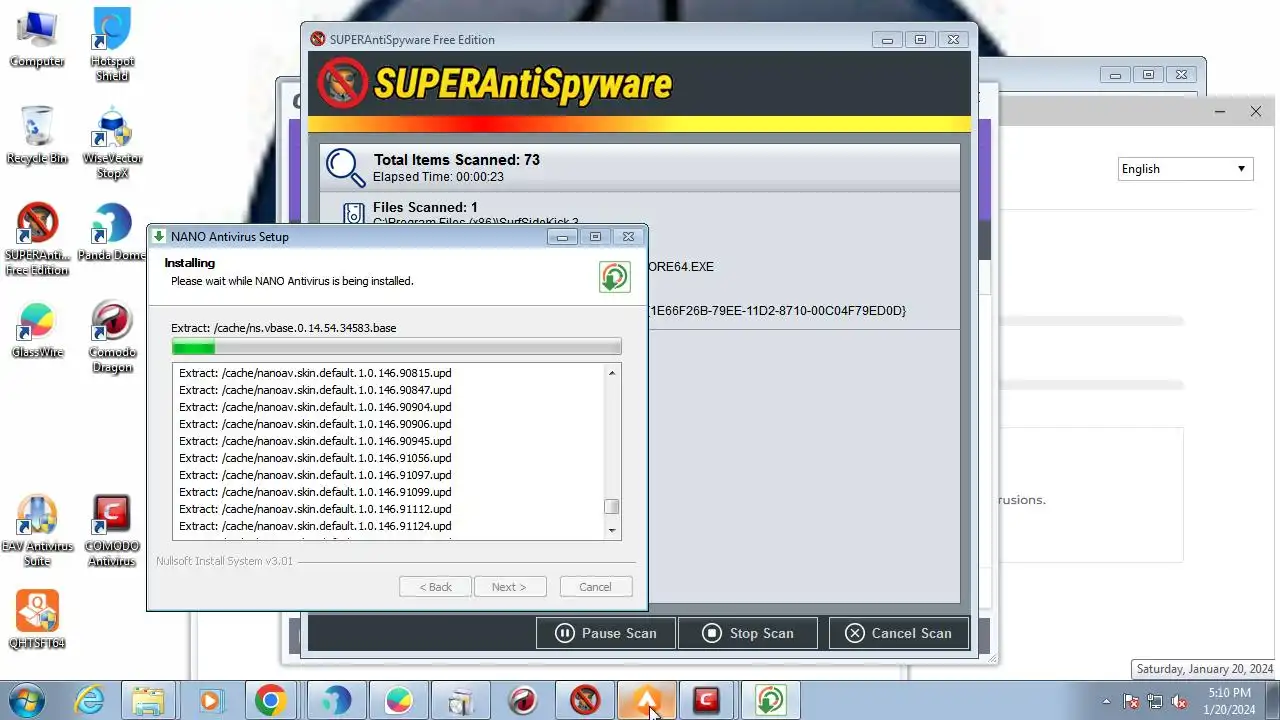This screenshot has width=1280, height=720.
Task: Click Pause Scan in SUPERAntiSpyware
Action: pos(606,633)
